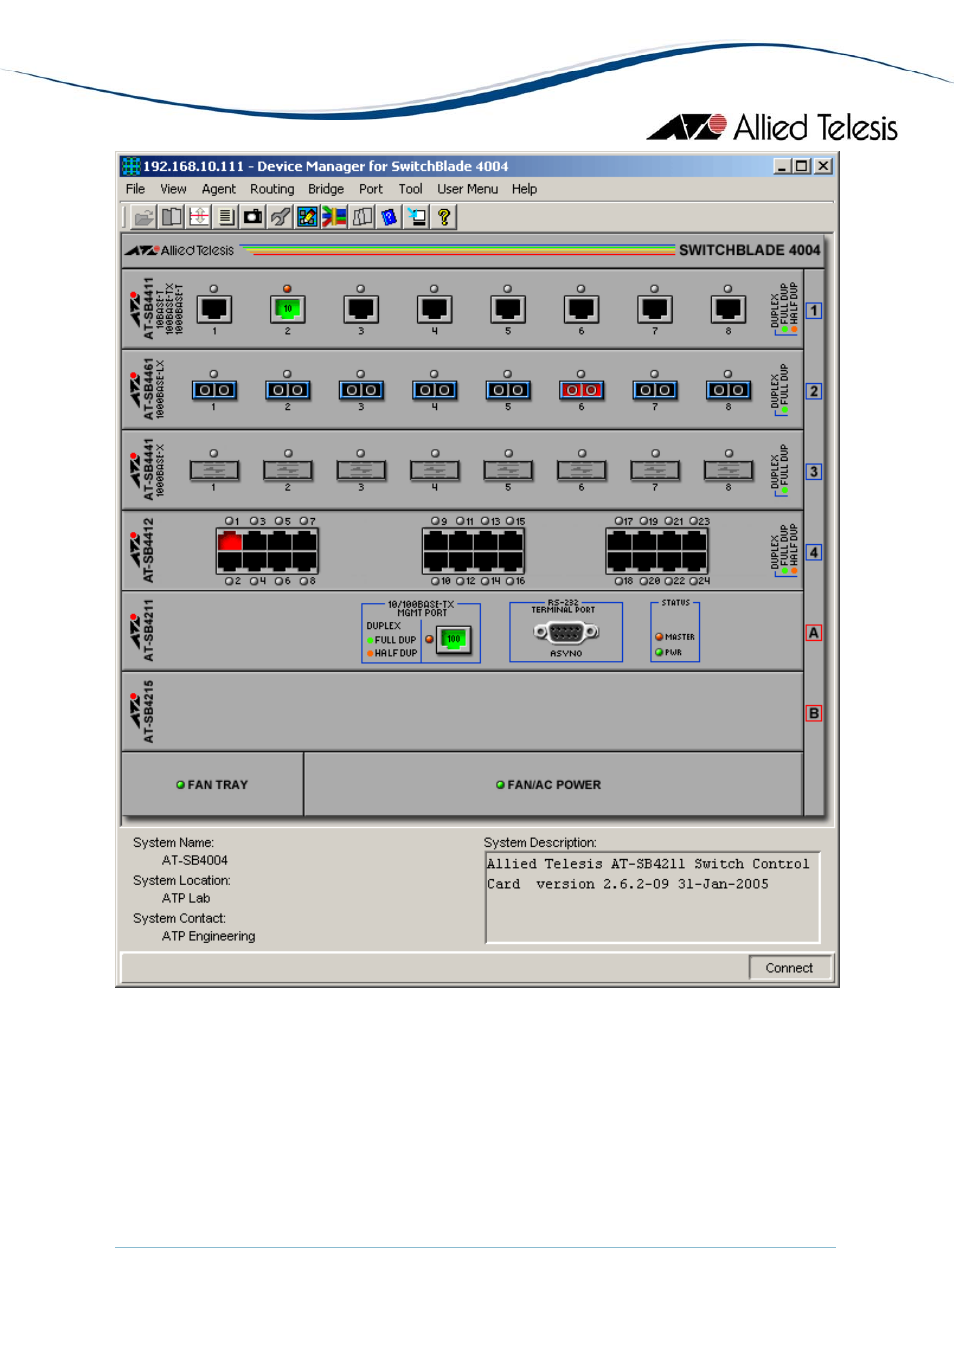Screen dimensions: 954x1350
Task: Click the open folder toolbar icon
Action: coord(145,217)
